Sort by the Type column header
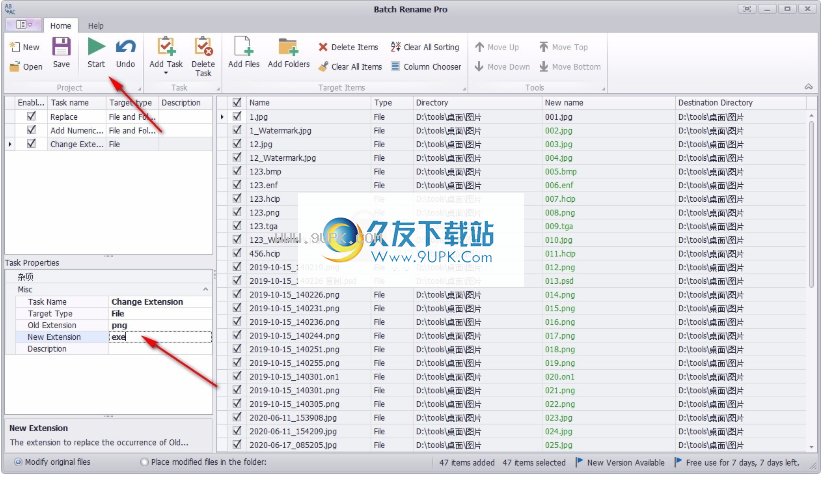 coord(392,103)
